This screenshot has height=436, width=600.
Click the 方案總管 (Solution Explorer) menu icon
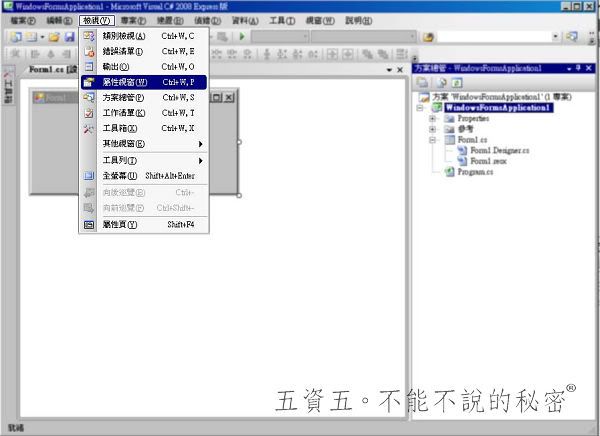coord(89,98)
